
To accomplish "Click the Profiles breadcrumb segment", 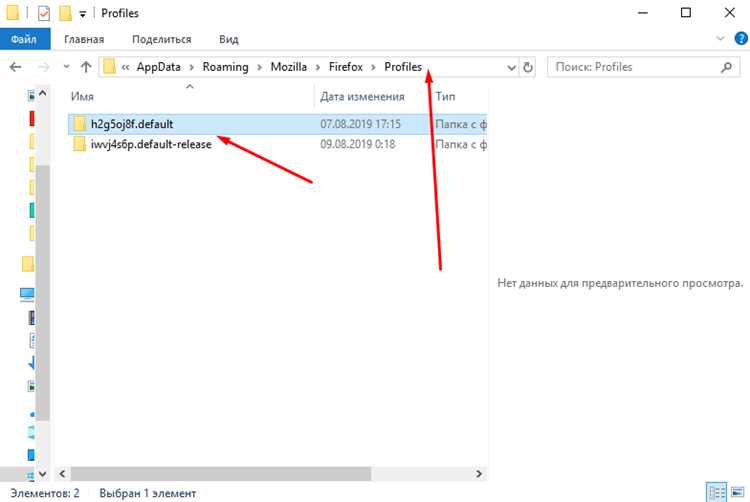I will tap(403, 67).
